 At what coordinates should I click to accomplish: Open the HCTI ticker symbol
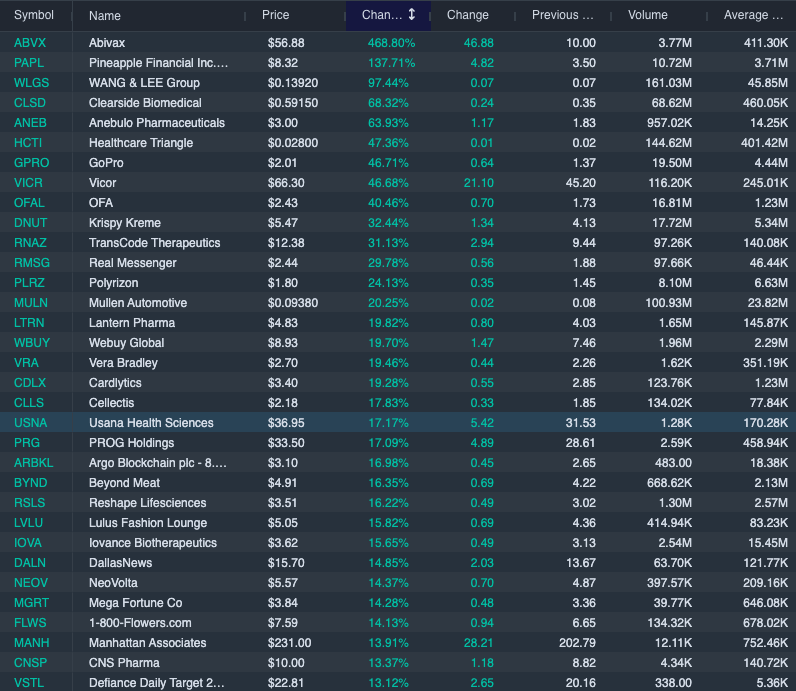point(28,143)
